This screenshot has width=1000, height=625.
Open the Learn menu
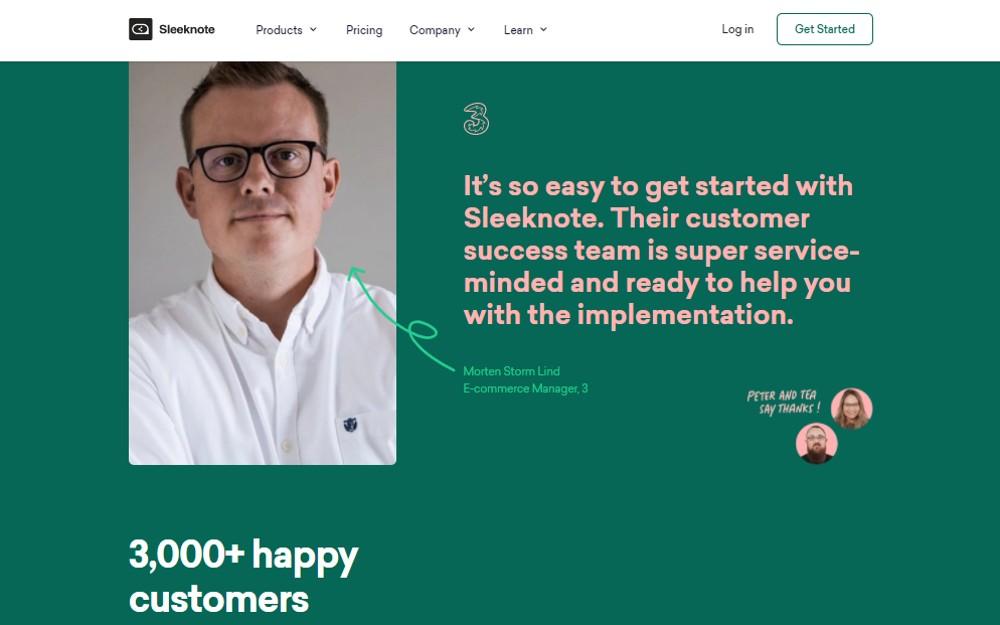coord(518,30)
